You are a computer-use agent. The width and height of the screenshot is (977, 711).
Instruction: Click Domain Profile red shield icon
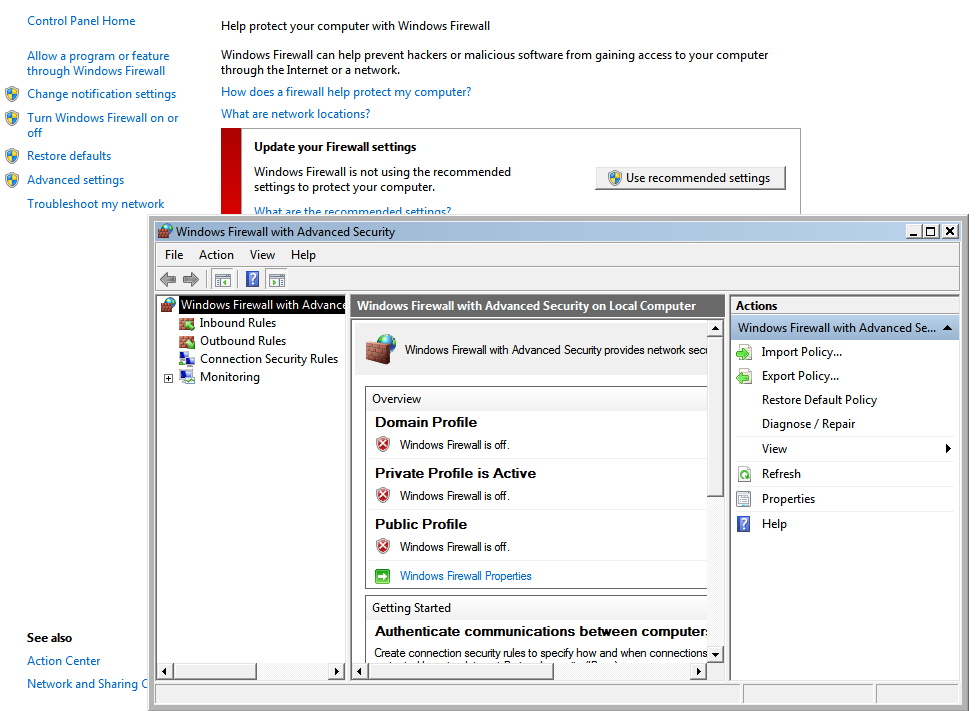pos(383,444)
